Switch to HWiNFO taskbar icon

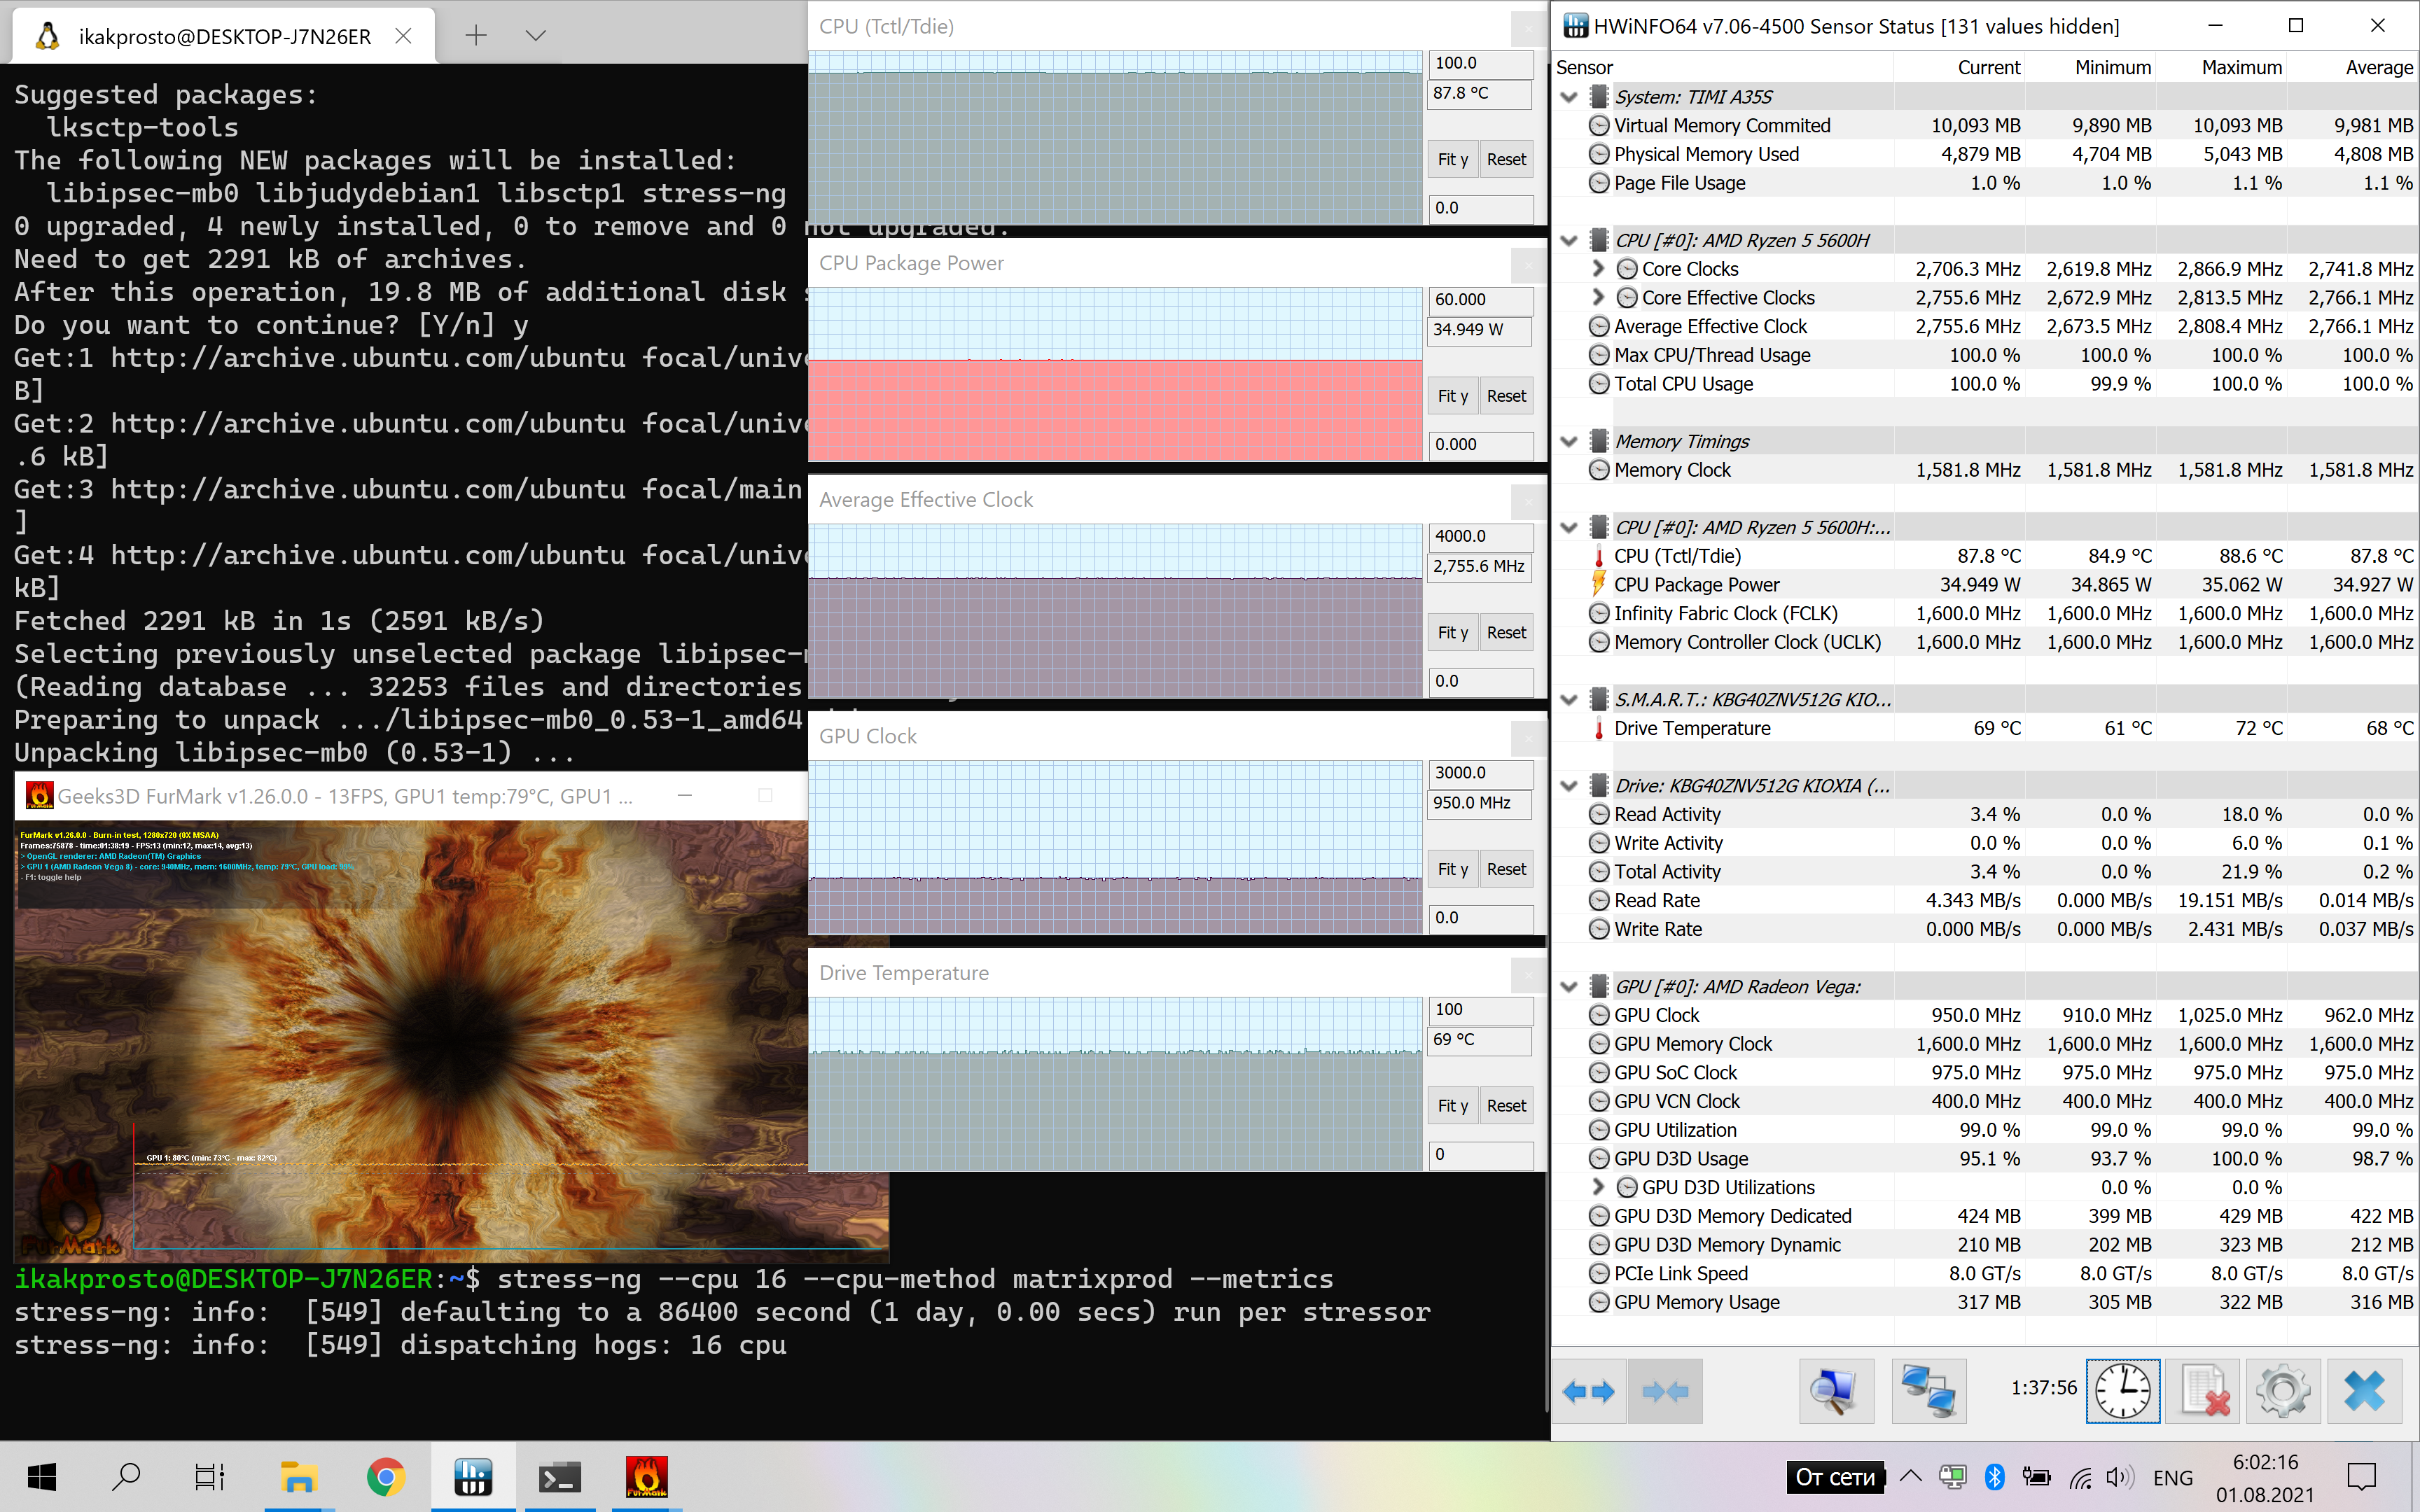(x=473, y=1477)
